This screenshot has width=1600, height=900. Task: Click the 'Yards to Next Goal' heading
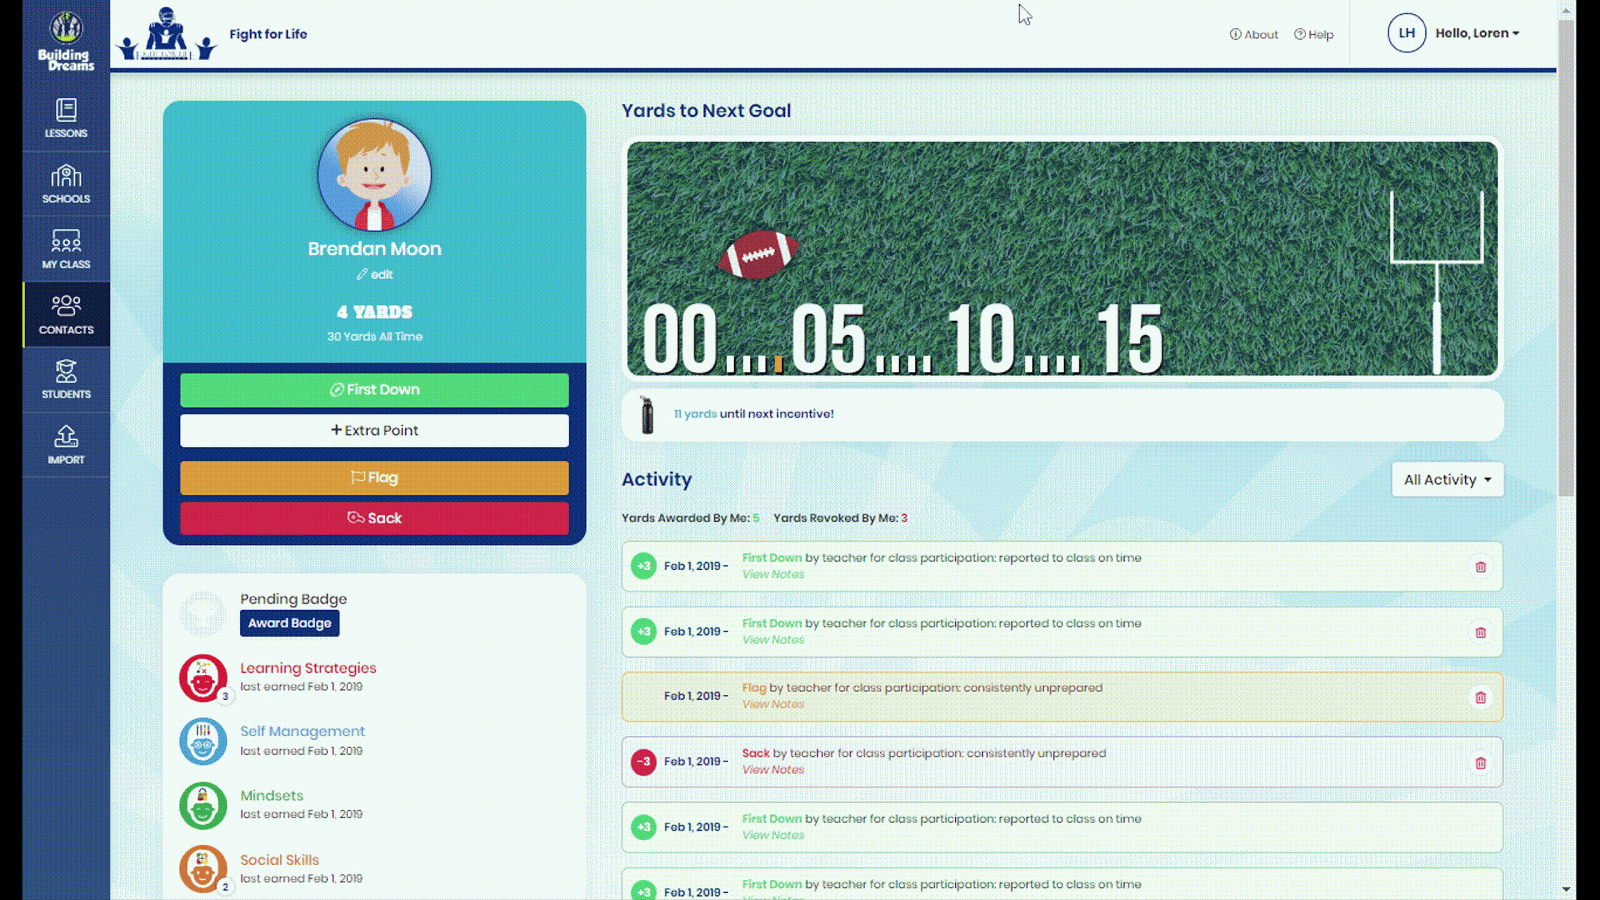coord(706,111)
